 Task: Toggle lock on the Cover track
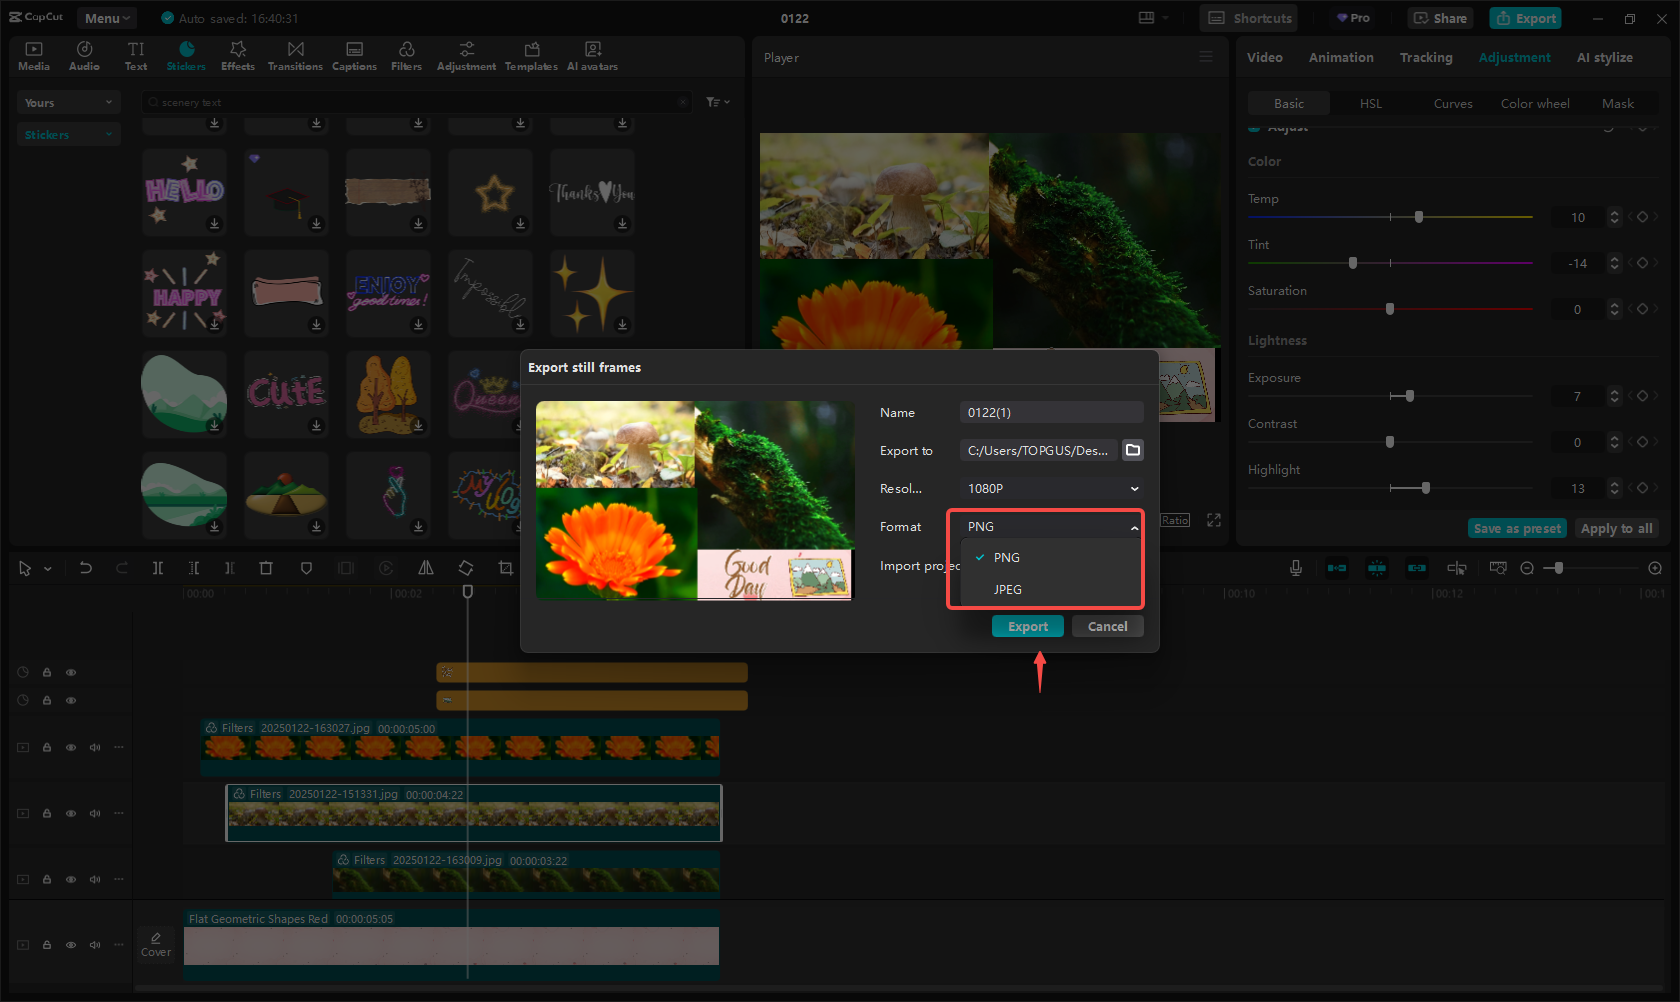tap(47, 945)
